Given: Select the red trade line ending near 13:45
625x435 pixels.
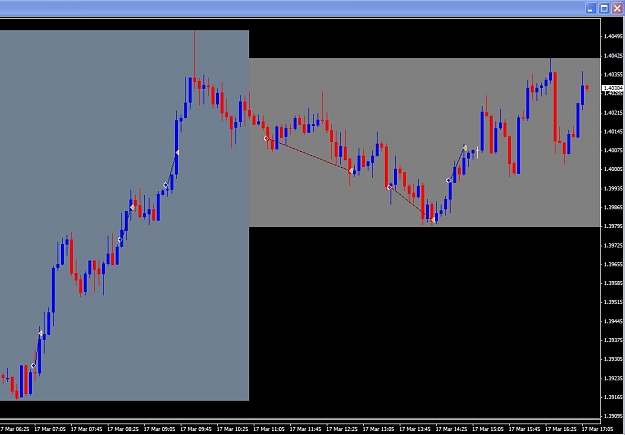Looking at the screenshot, I should (411, 203).
